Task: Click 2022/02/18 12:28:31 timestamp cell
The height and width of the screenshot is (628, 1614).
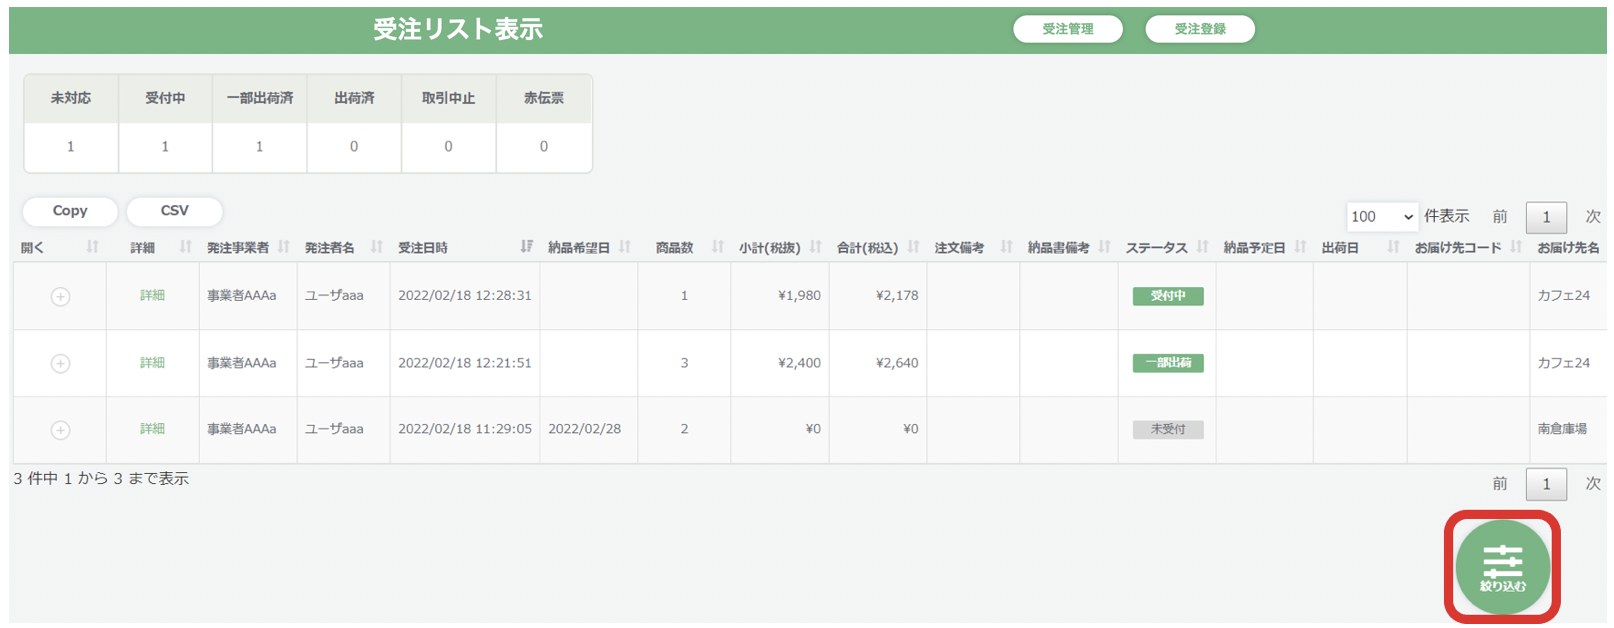Action: [x=465, y=296]
